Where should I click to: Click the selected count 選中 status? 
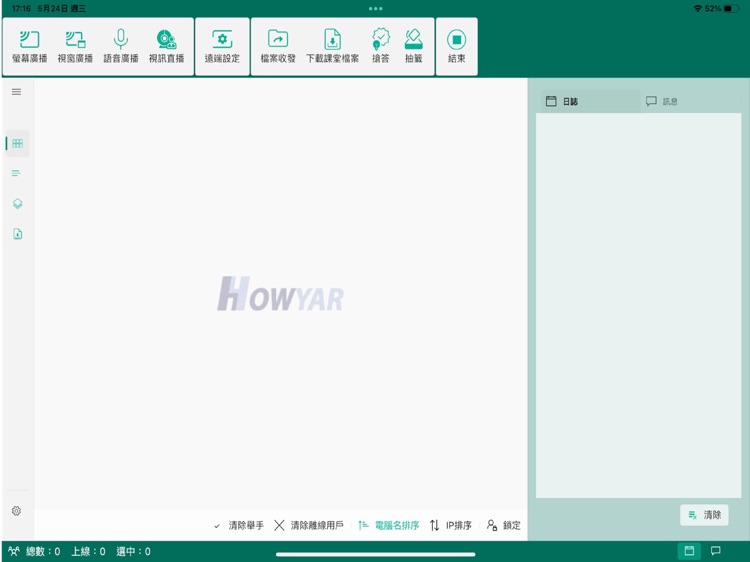coord(133,552)
